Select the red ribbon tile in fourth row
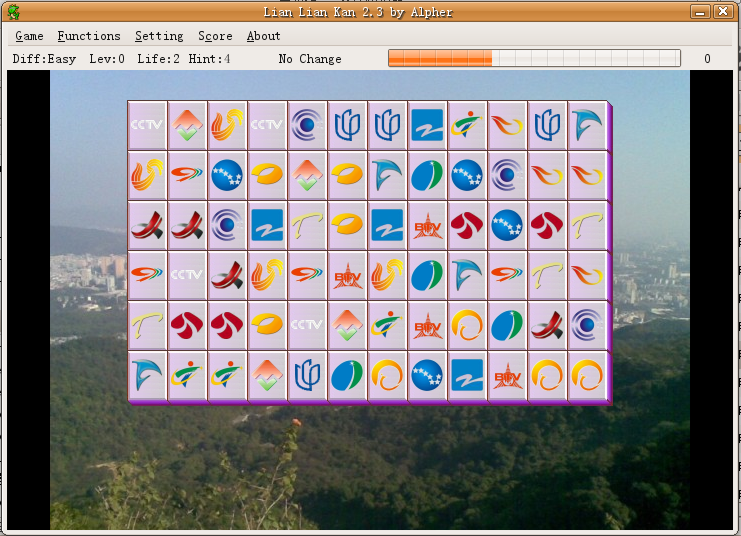741x536 pixels. click(227, 276)
